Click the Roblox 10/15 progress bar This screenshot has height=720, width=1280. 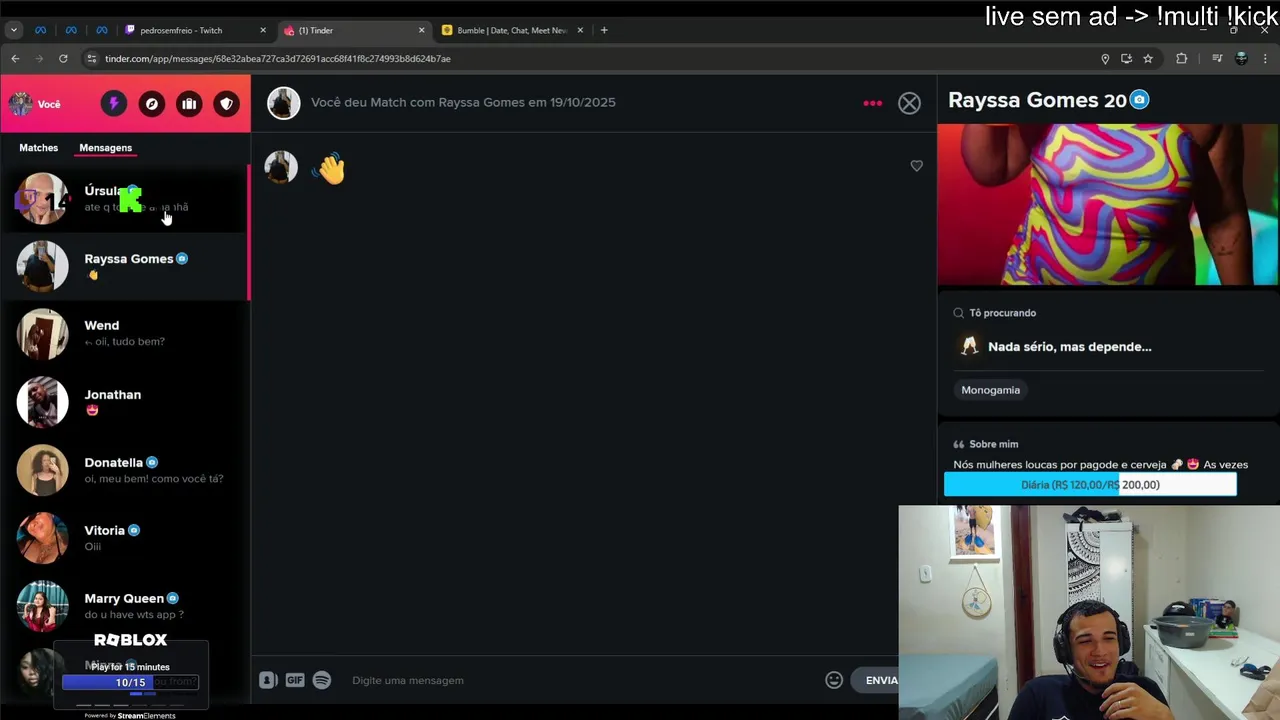130,683
